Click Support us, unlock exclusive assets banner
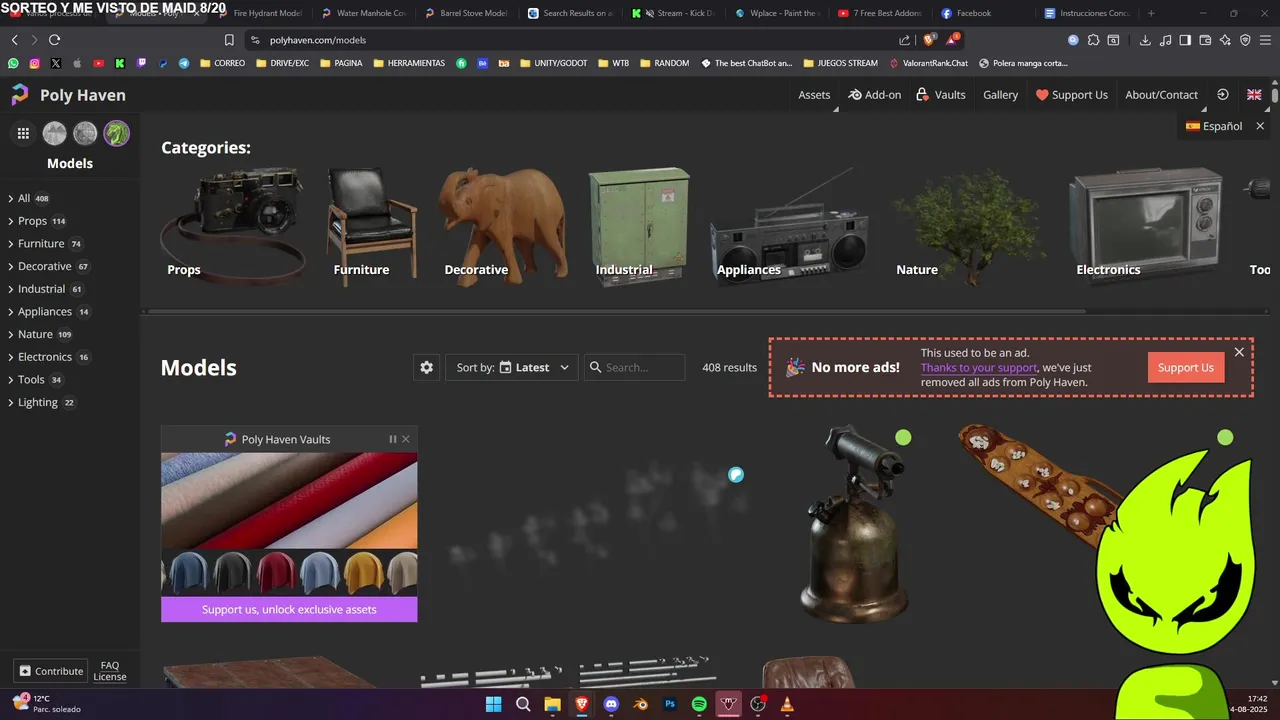This screenshot has width=1280, height=720. pyautogui.click(x=289, y=609)
